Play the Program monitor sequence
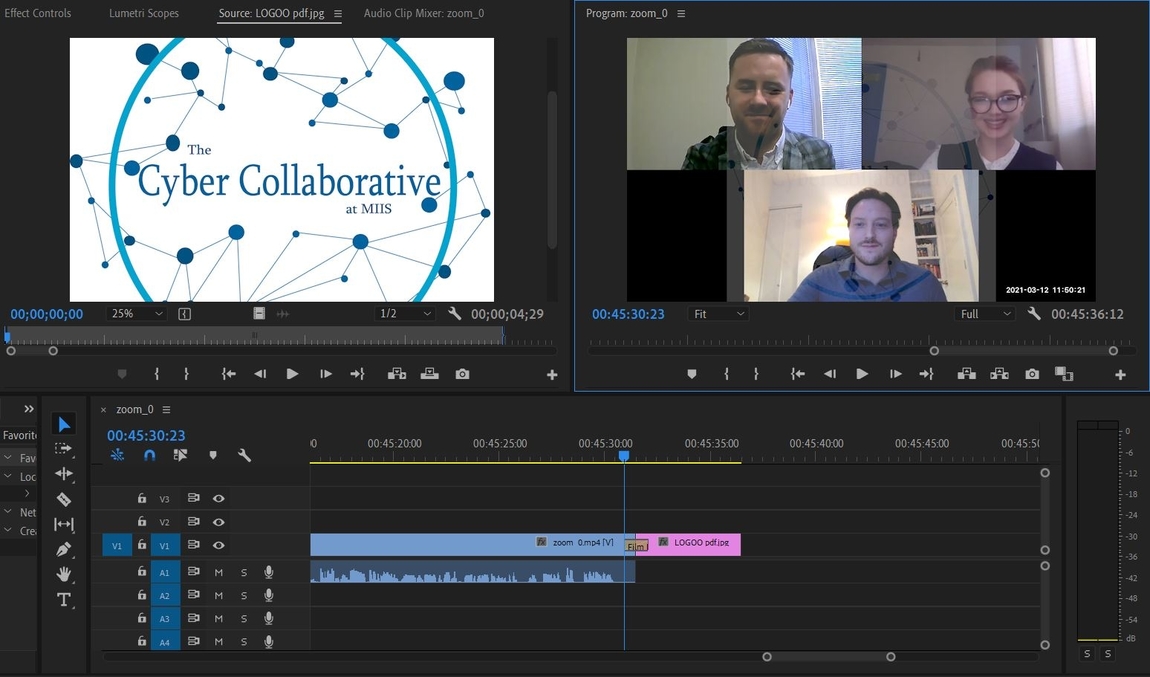 click(862, 374)
